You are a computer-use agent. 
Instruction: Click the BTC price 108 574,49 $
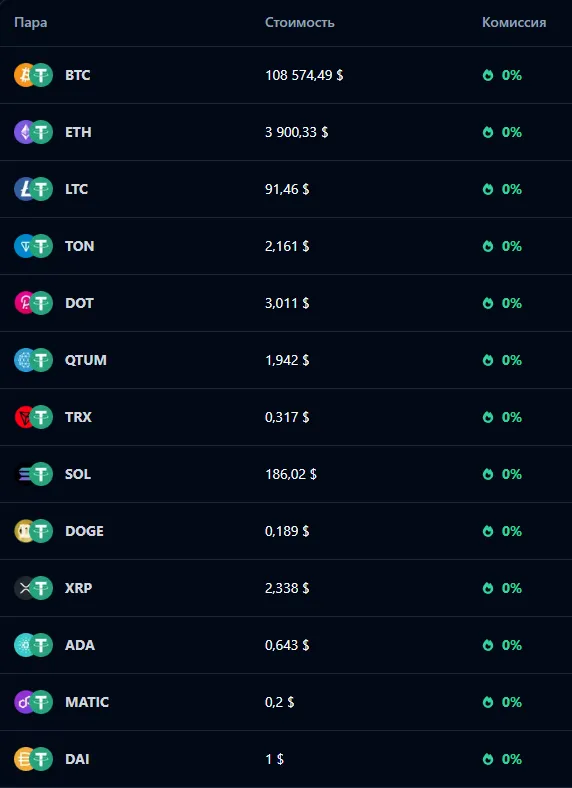(304, 75)
